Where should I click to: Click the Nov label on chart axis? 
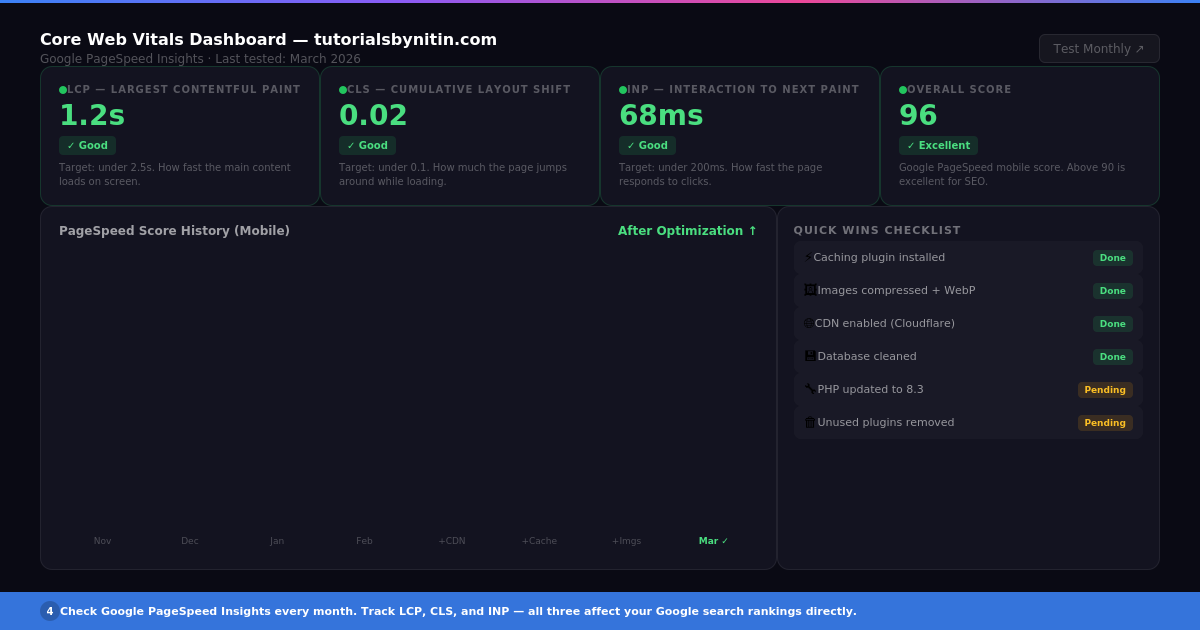[102, 541]
